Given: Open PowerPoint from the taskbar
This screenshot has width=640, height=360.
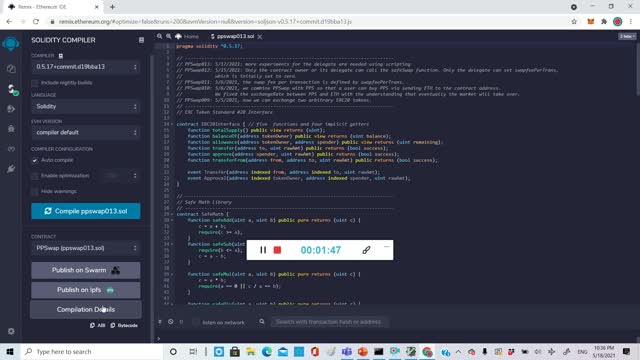Looking at the screenshot, I should point(362,351).
